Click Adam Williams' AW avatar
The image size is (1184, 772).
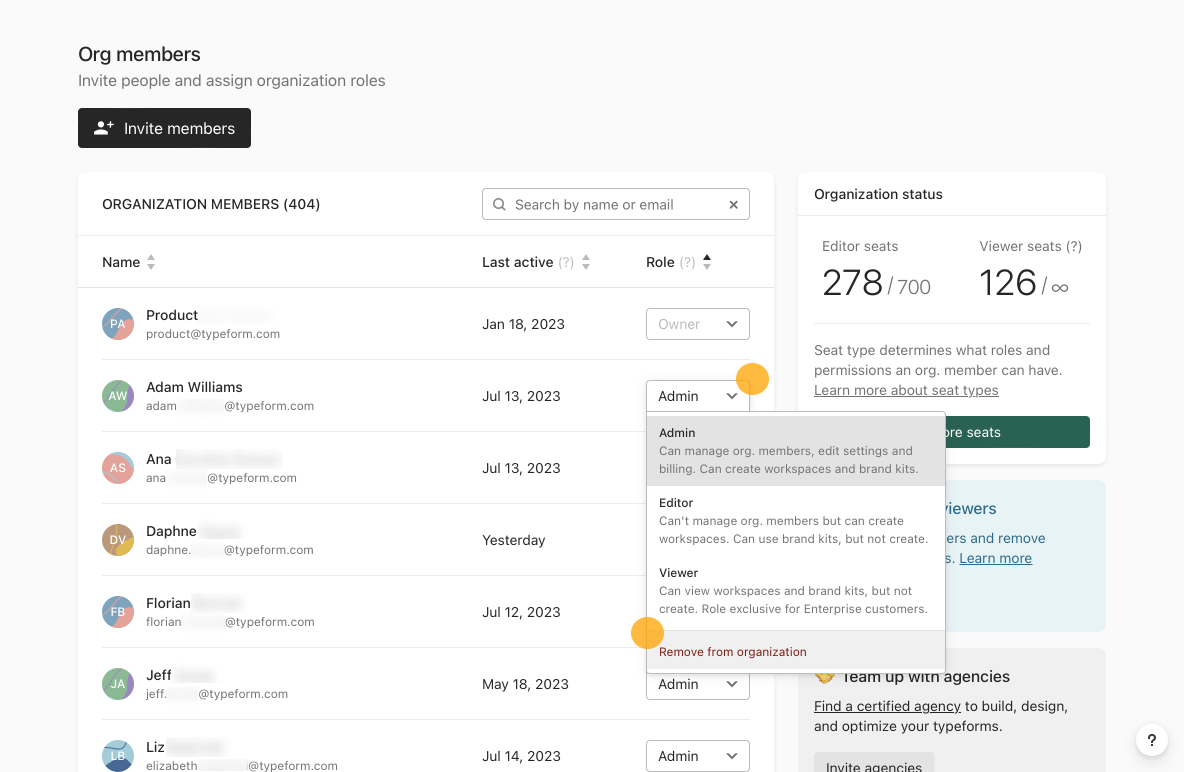coord(118,396)
